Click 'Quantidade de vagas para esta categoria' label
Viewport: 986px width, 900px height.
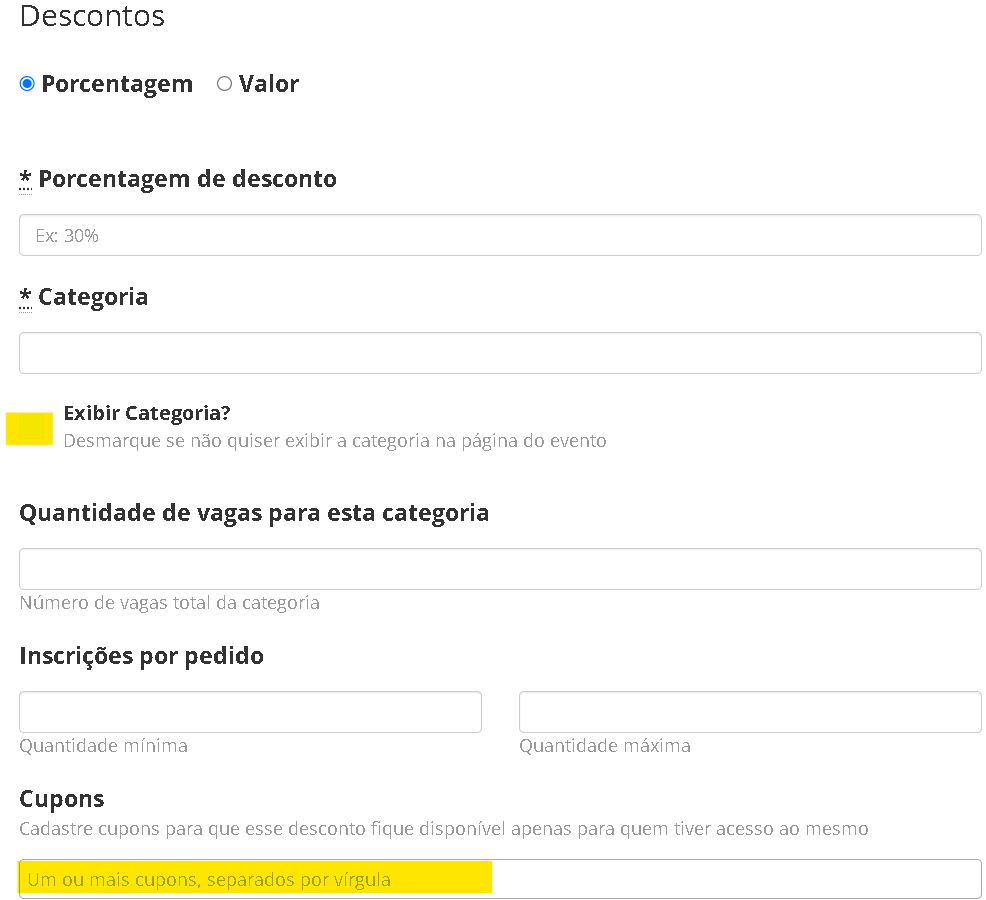click(x=254, y=513)
